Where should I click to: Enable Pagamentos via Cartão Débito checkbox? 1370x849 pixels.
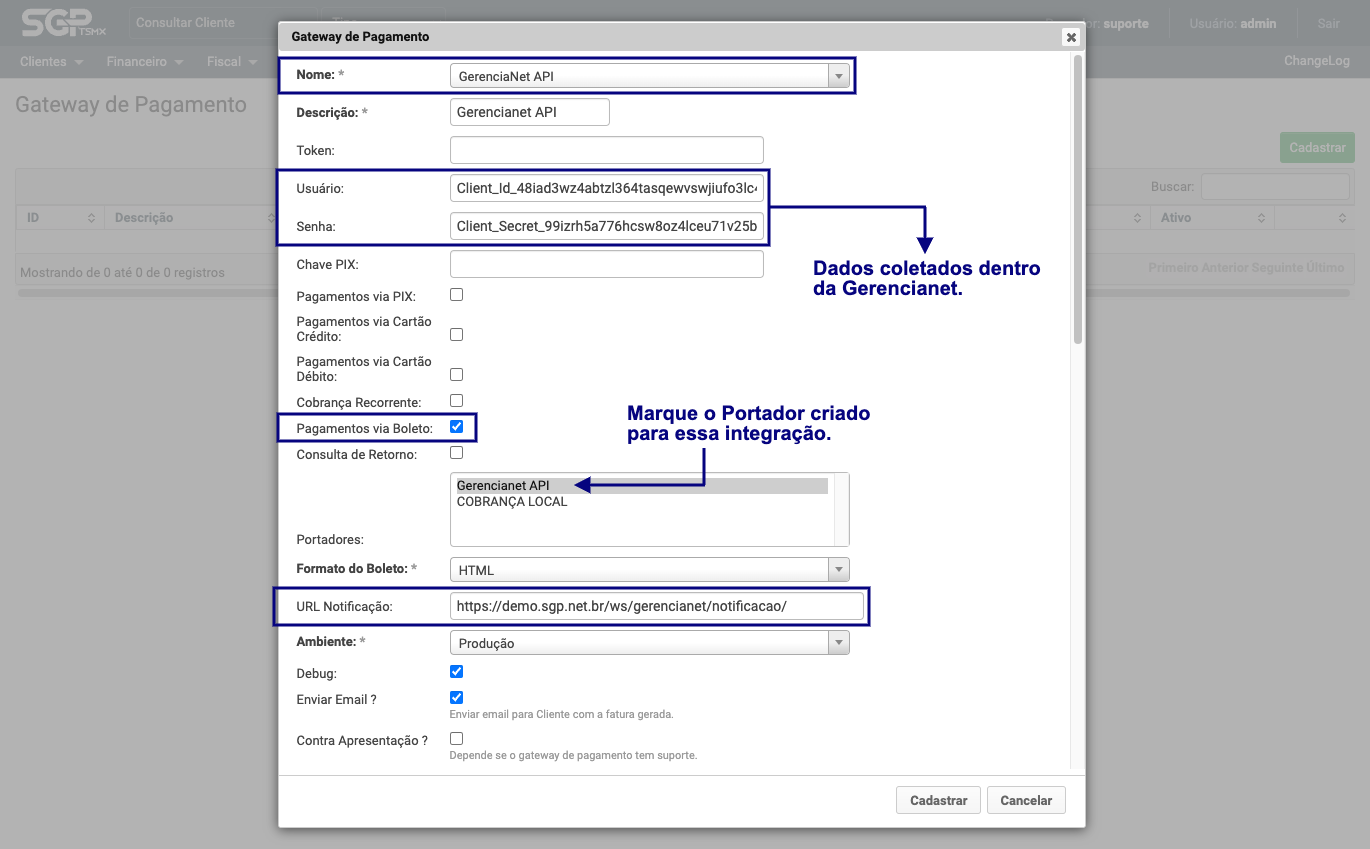[456, 374]
